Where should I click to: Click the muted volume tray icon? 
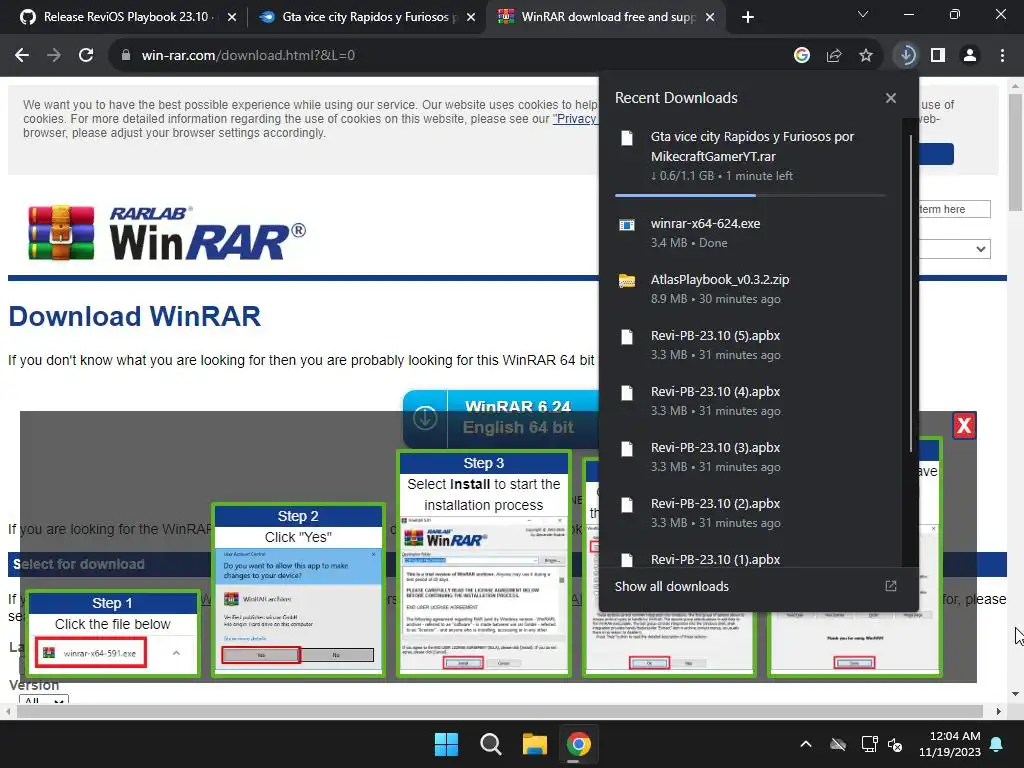click(895, 744)
